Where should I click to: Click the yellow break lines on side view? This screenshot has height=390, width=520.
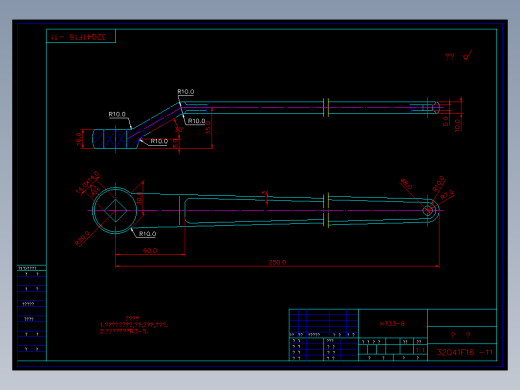pyautogui.click(x=326, y=107)
